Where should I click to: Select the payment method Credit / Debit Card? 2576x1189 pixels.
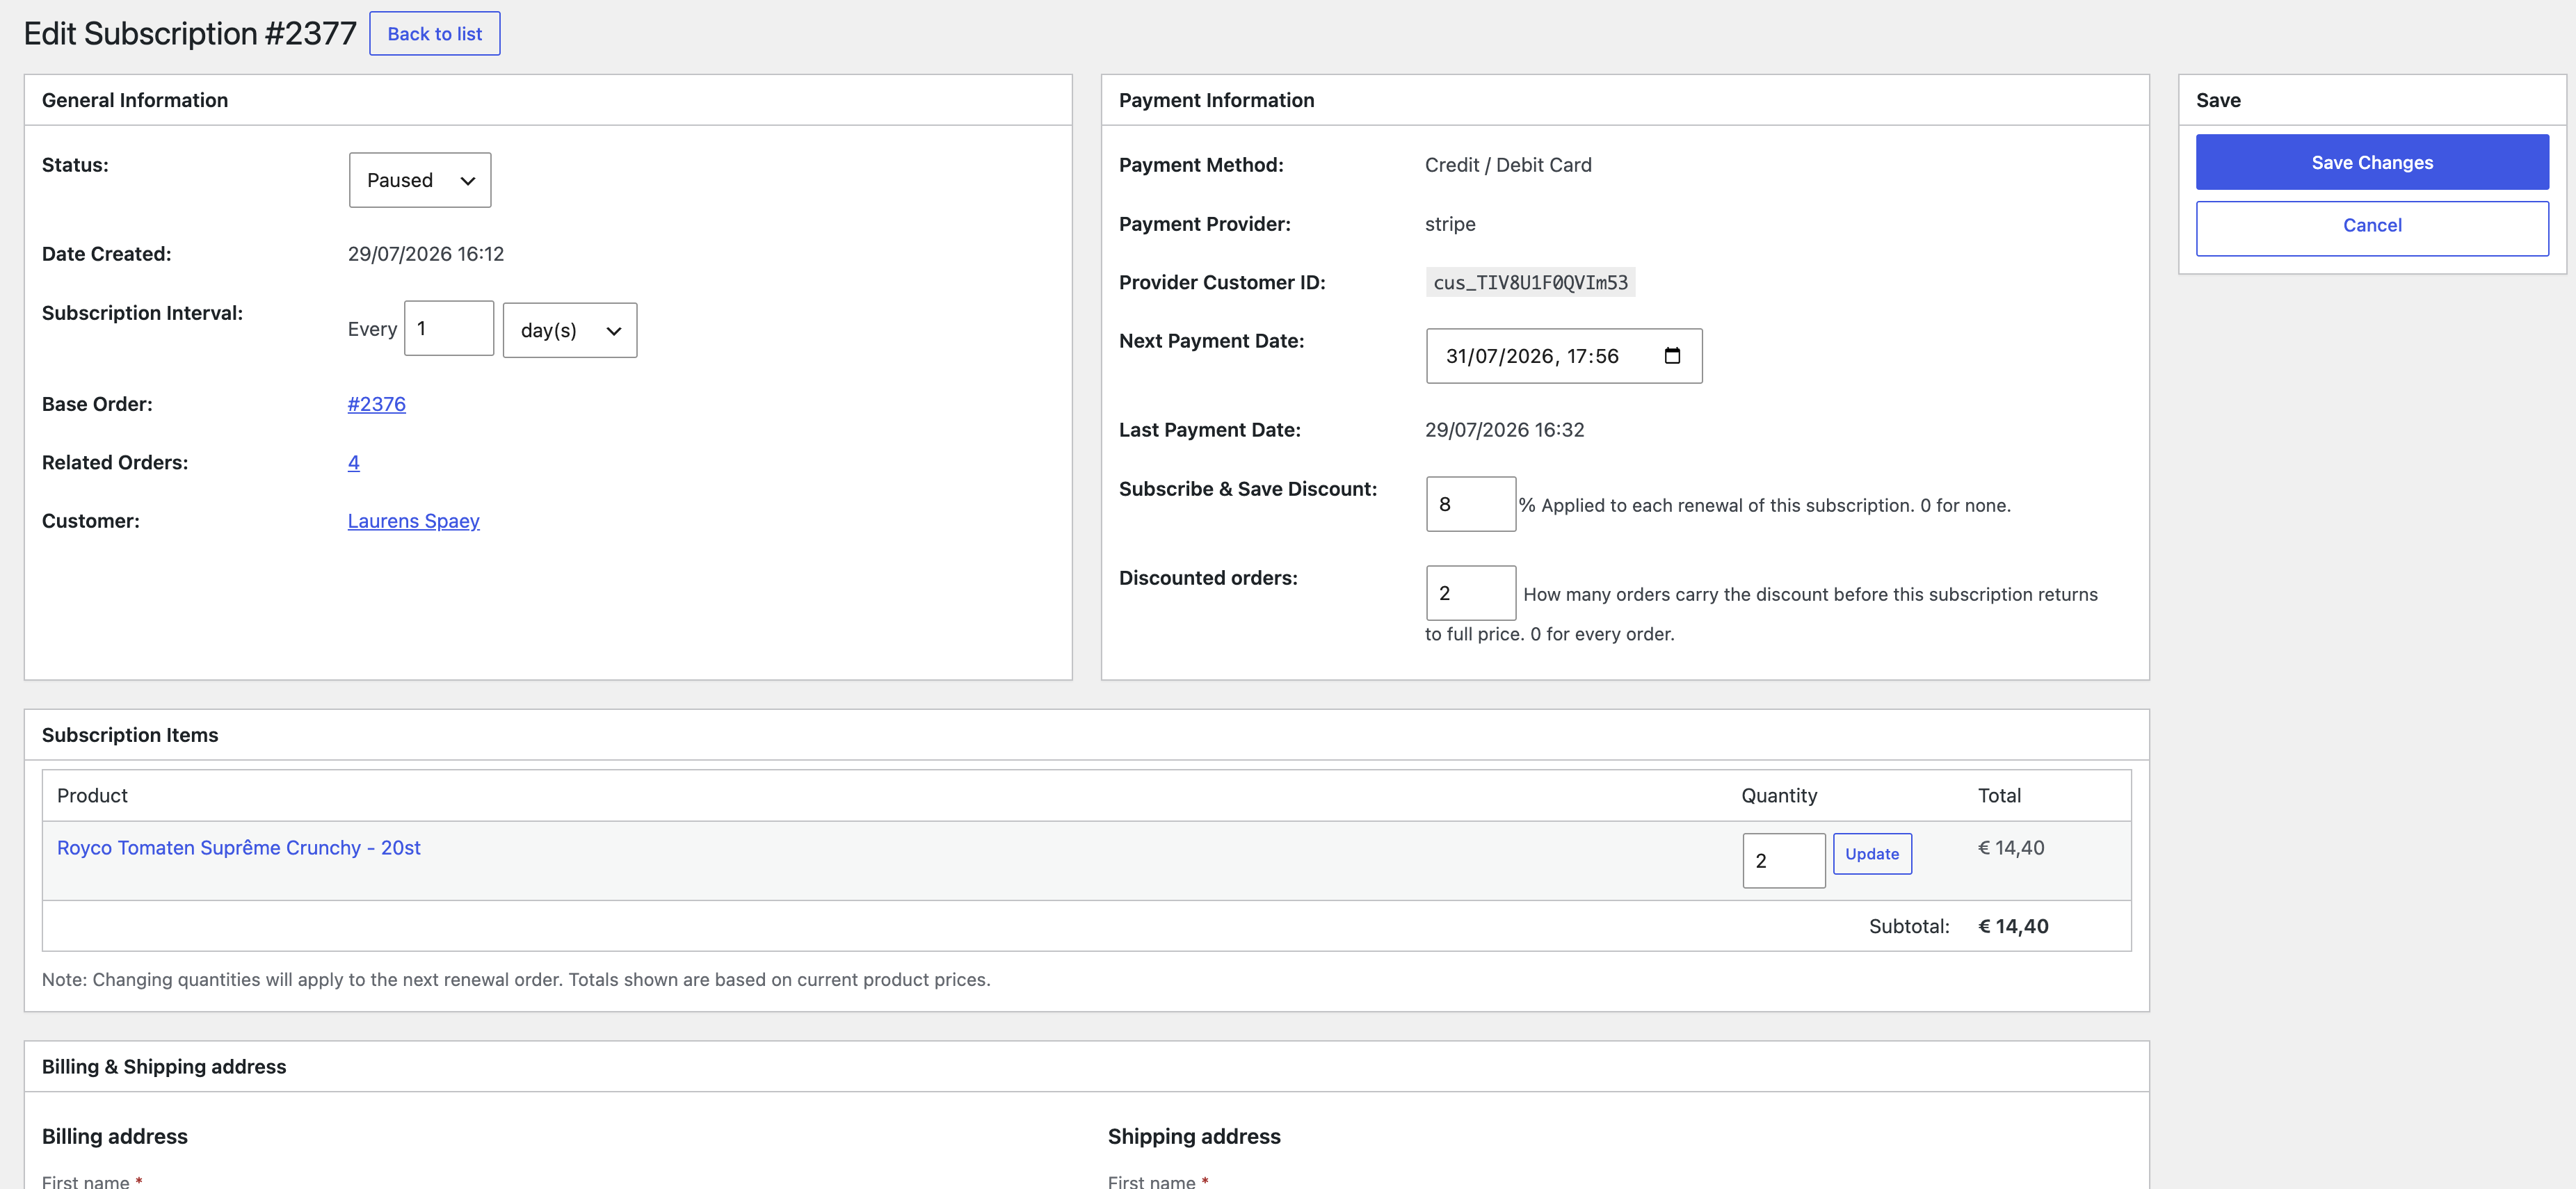pos(1508,165)
